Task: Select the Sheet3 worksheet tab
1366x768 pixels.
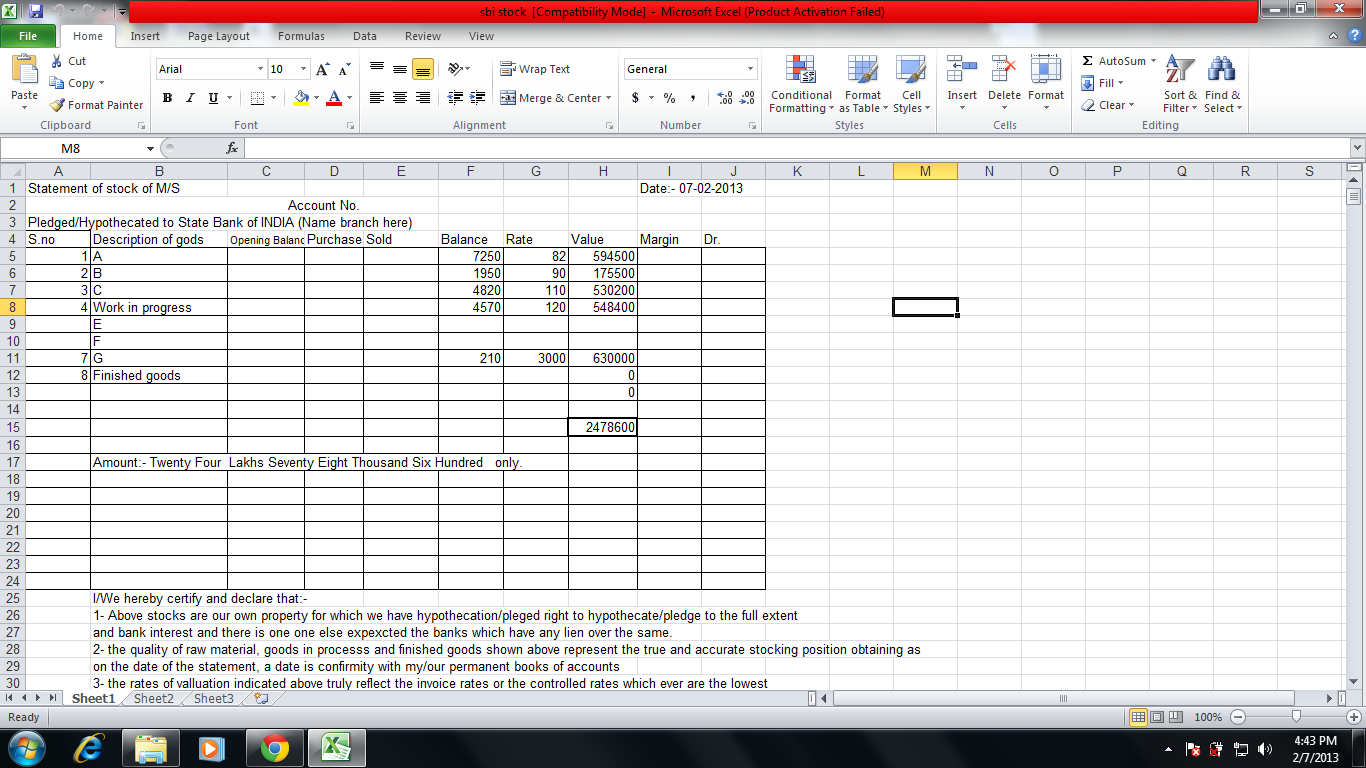Action: (x=214, y=699)
